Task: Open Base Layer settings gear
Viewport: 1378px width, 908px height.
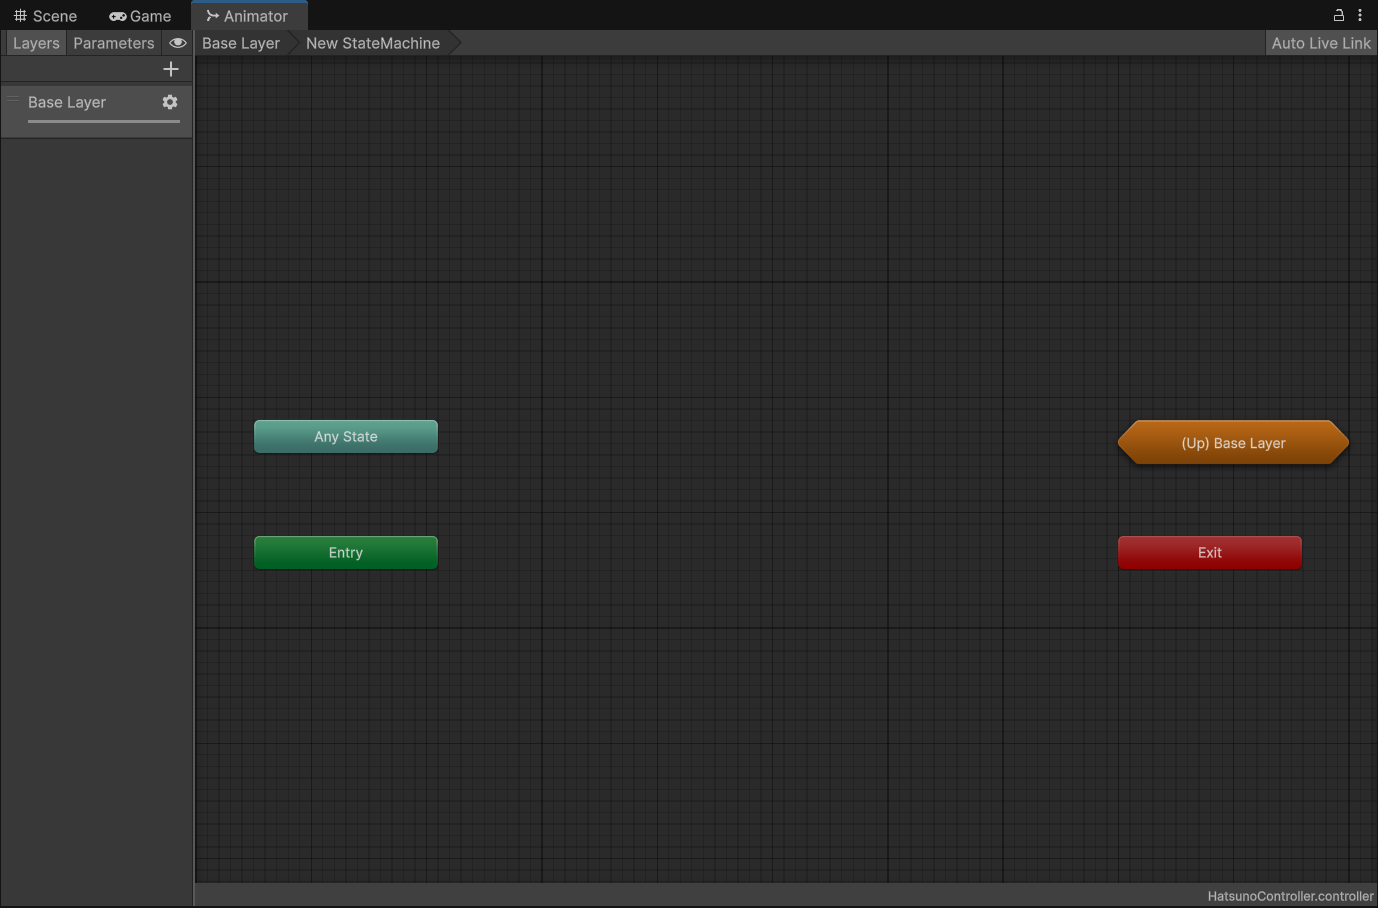Action: [x=170, y=102]
